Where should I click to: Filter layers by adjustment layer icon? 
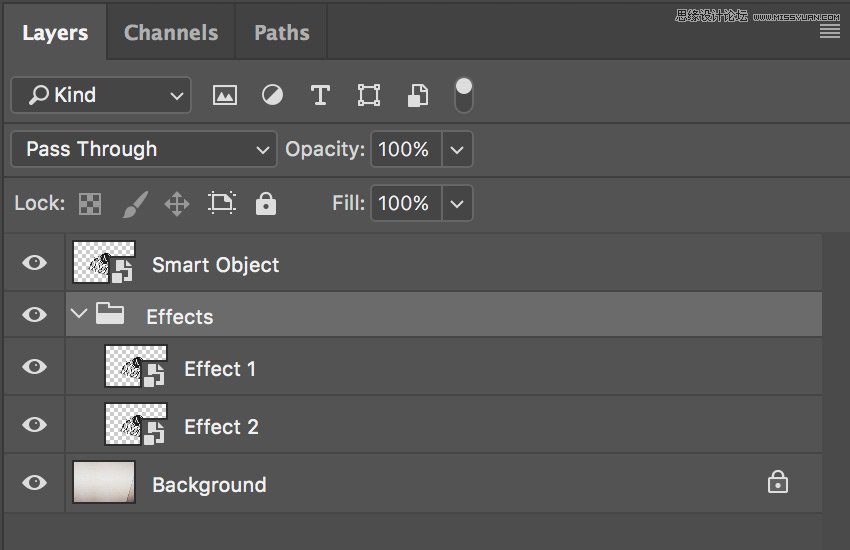[x=272, y=96]
